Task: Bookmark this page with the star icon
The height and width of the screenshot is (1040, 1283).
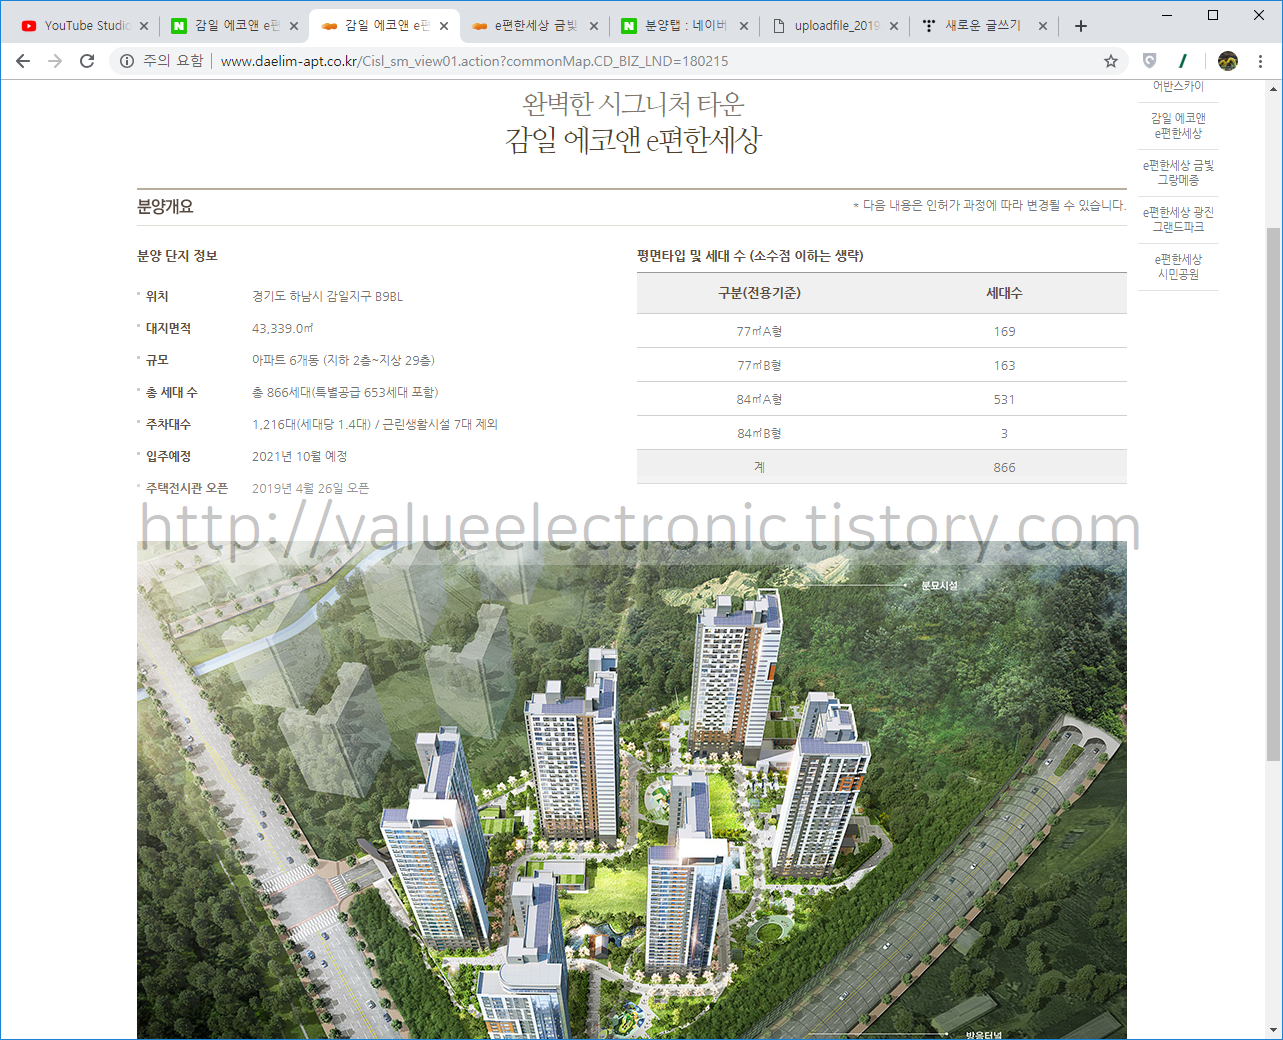Action: click(1111, 61)
